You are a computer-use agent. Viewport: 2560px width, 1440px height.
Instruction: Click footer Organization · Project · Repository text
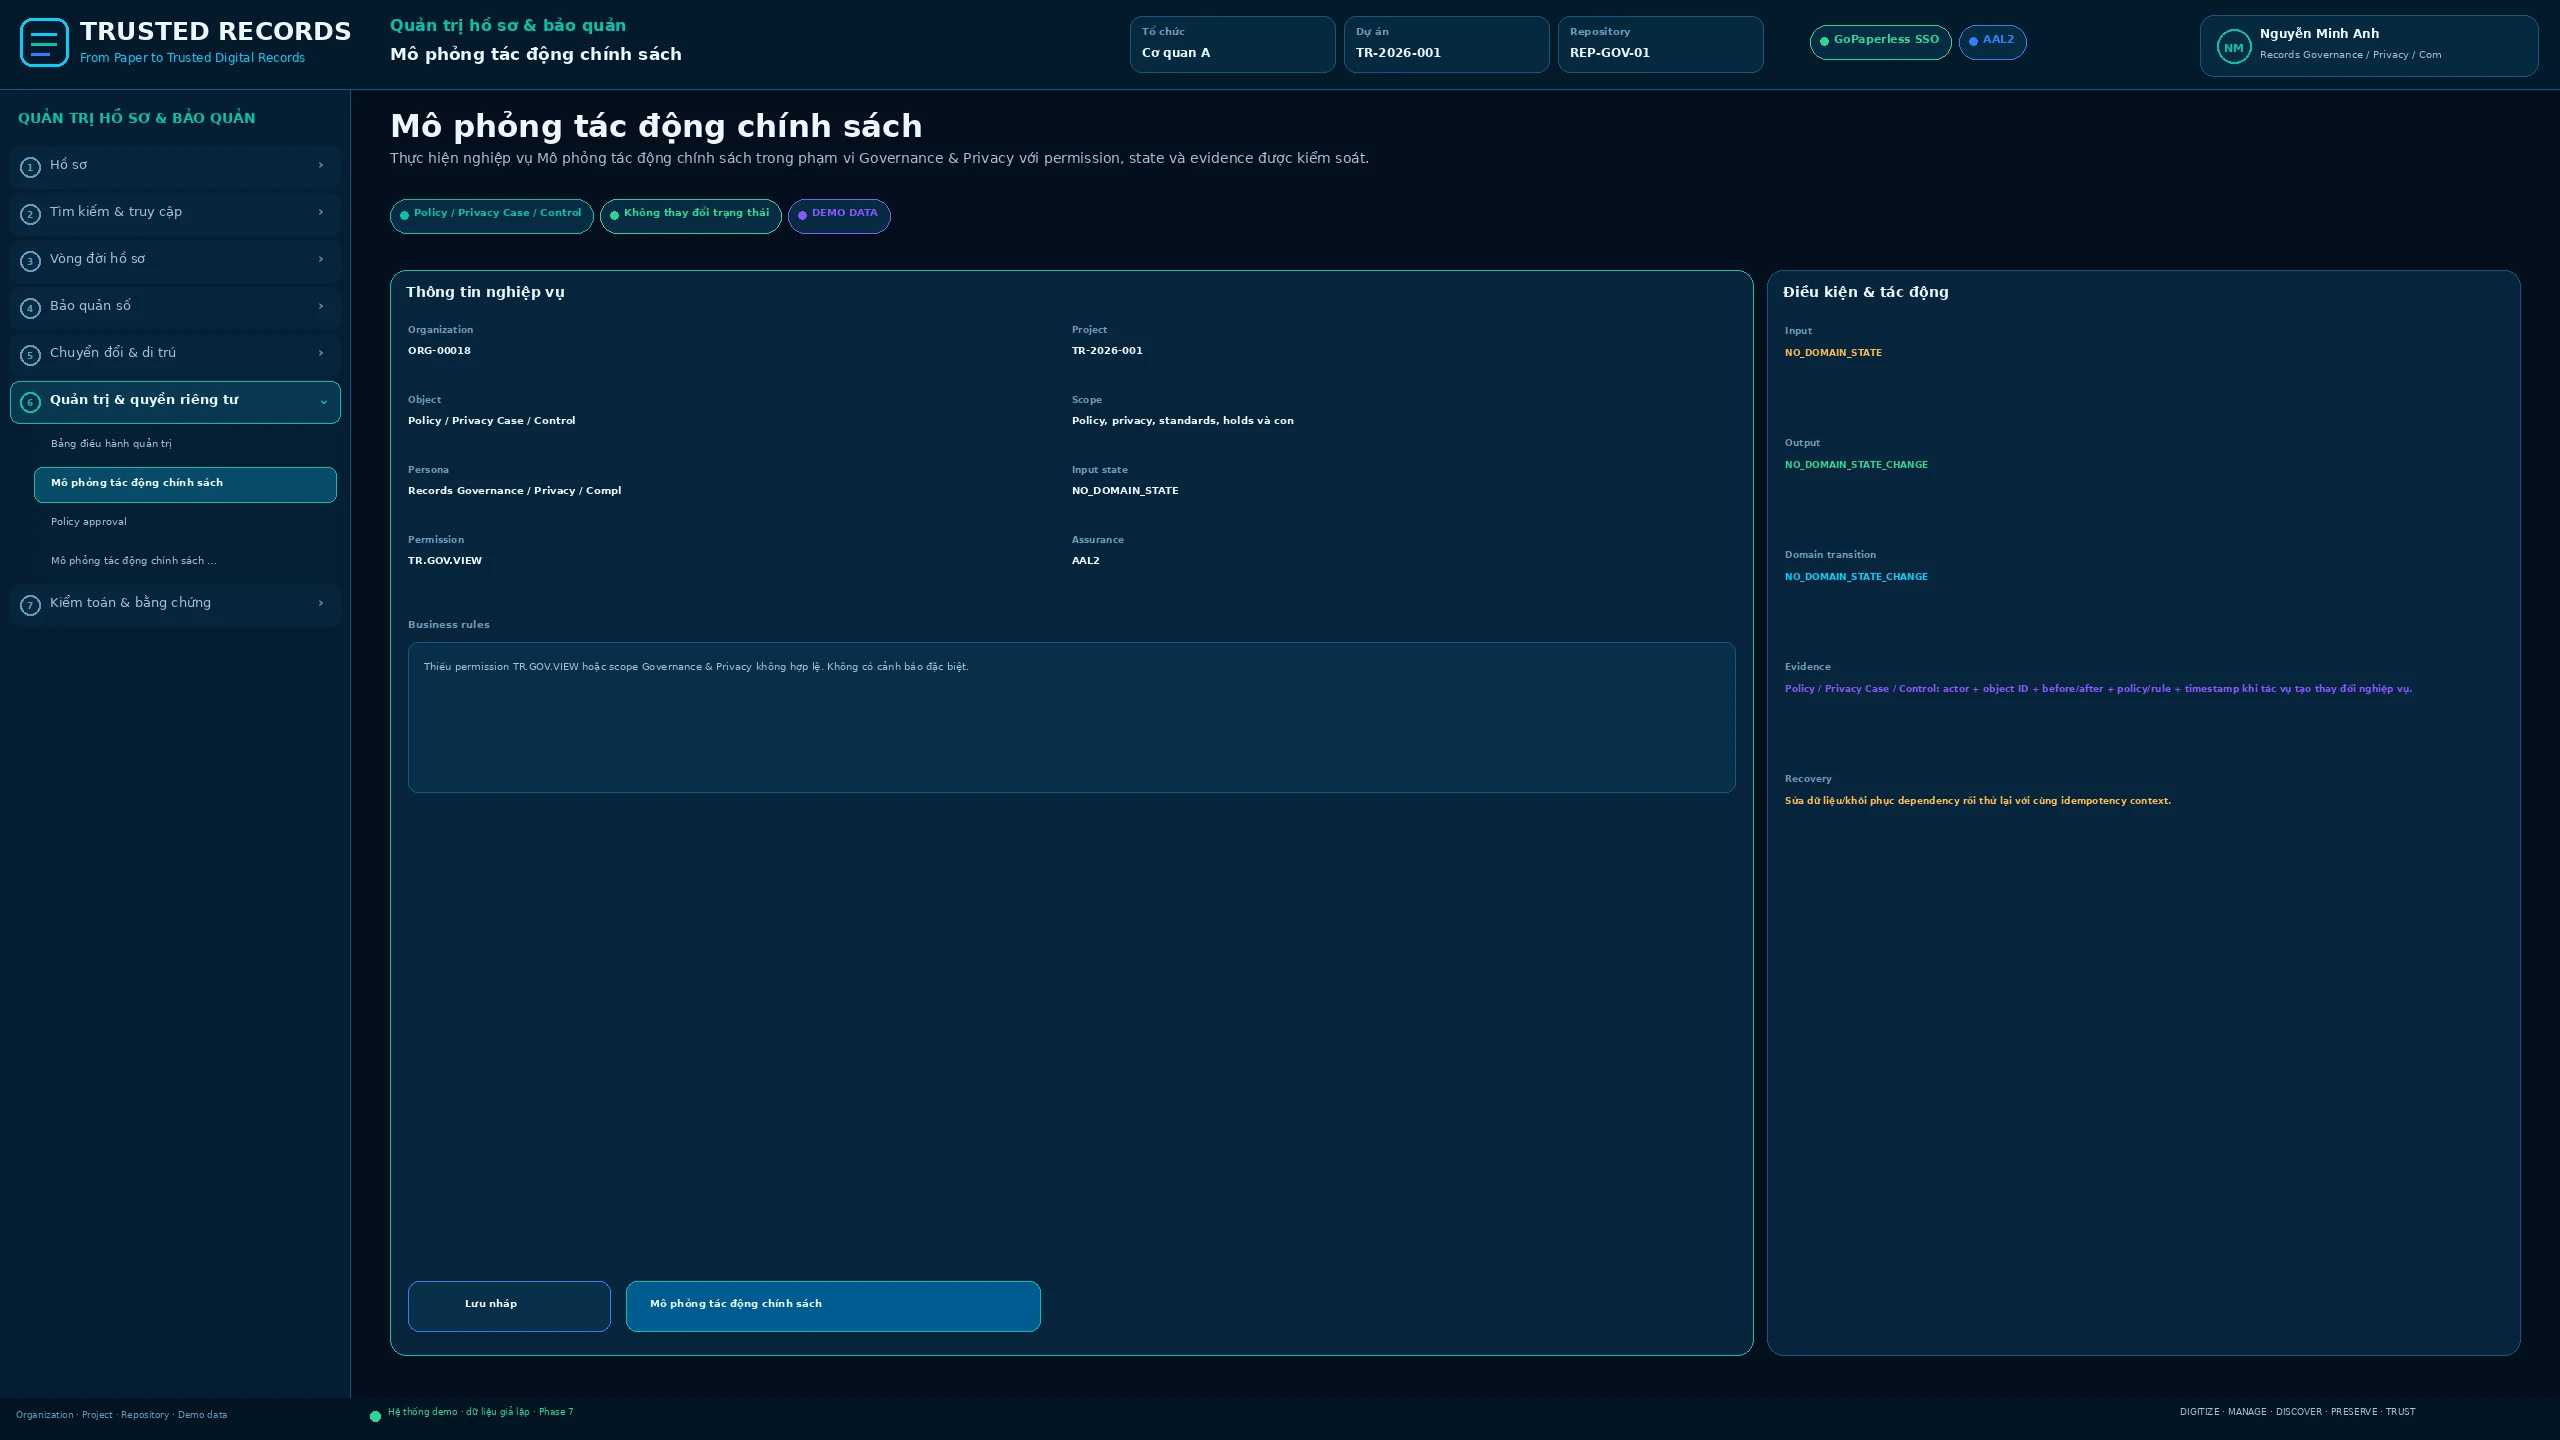tap(121, 1415)
